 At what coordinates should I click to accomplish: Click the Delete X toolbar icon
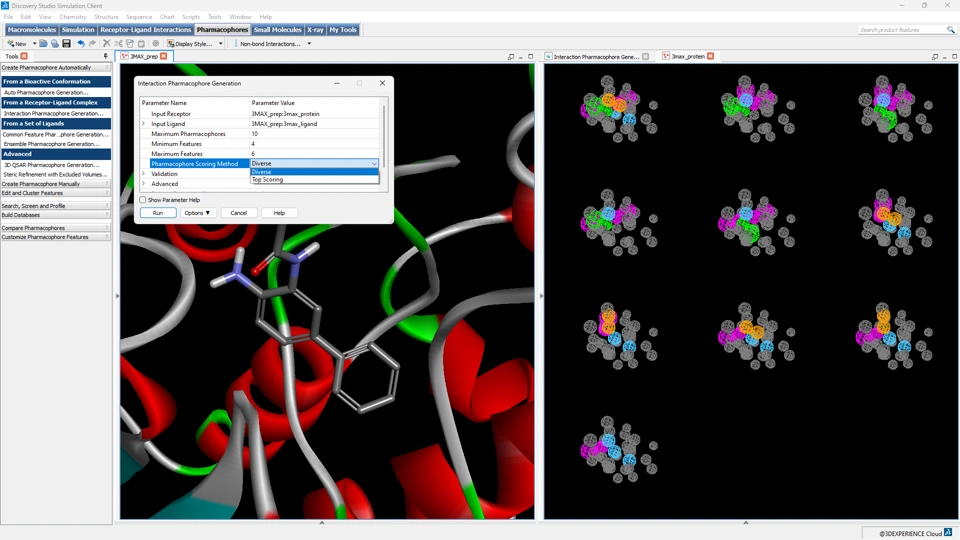[x=107, y=43]
